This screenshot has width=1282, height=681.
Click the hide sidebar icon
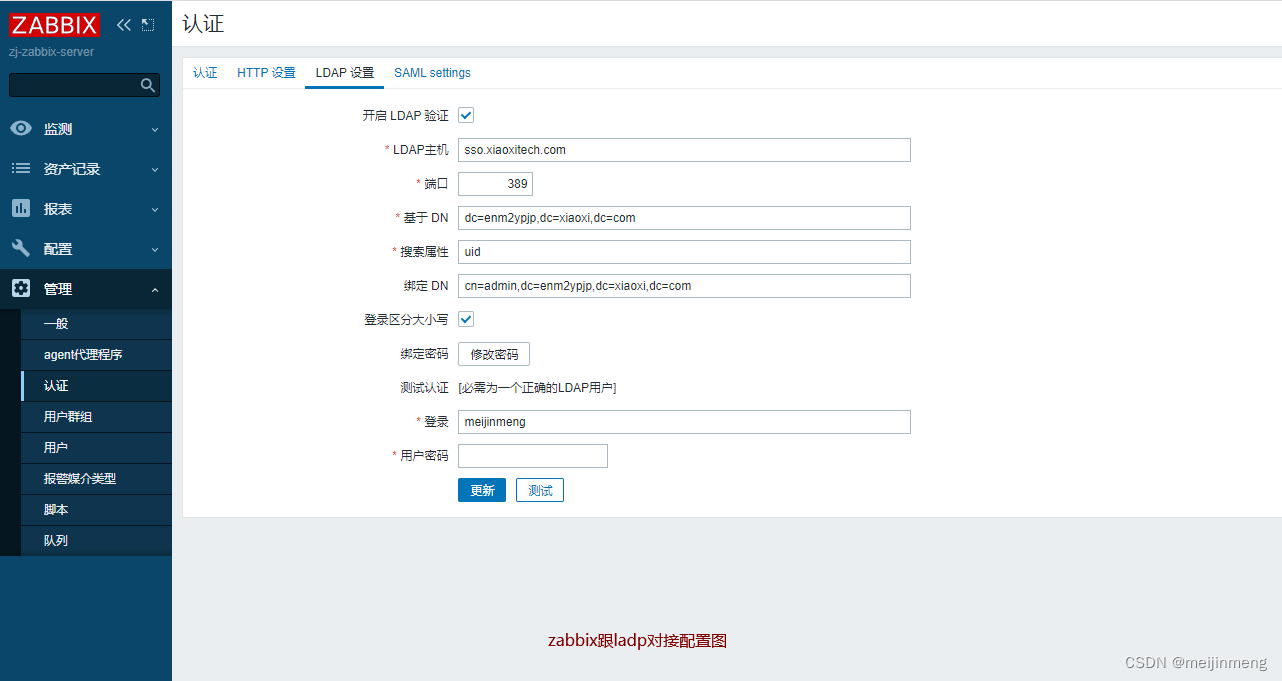point(148,25)
